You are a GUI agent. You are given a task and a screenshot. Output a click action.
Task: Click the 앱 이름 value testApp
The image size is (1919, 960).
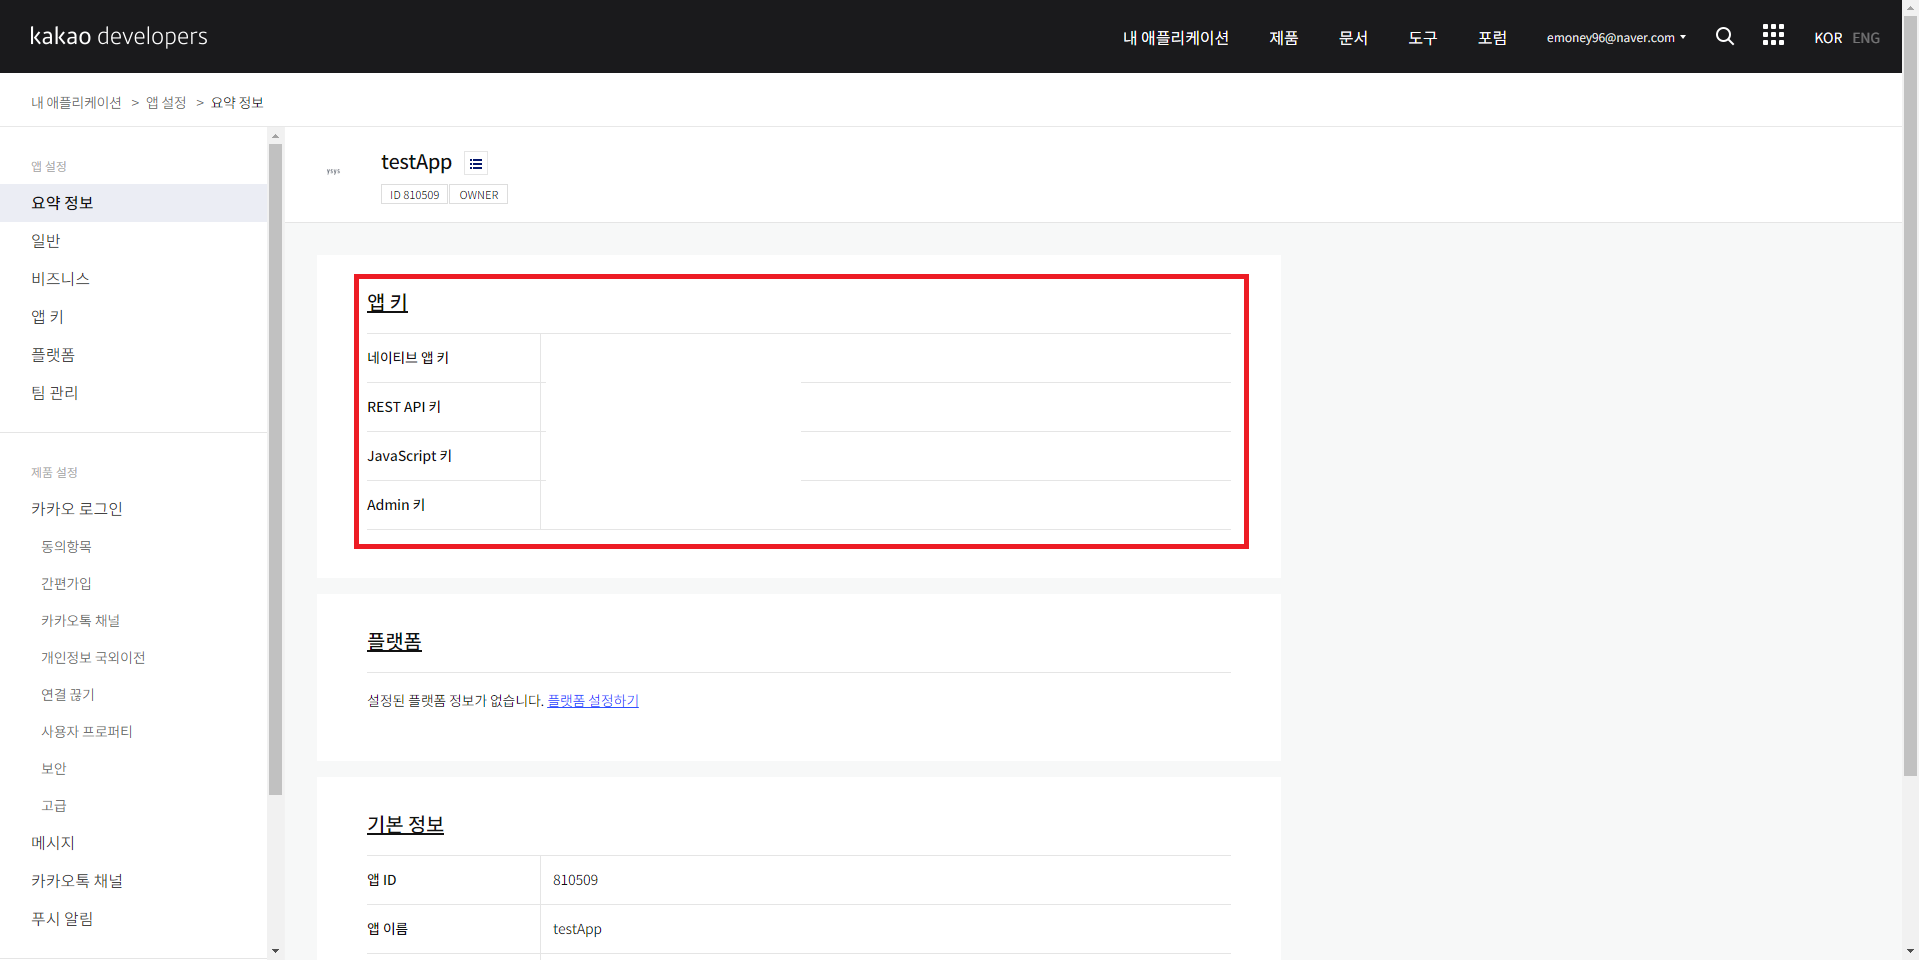pyautogui.click(x=577, y=929)
